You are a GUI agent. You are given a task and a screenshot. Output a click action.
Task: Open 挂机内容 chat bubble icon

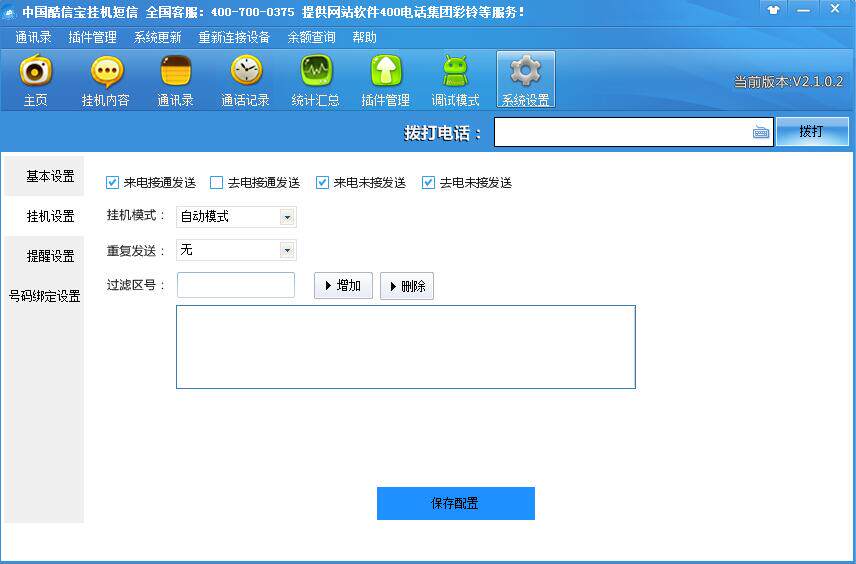coord(106,72)
